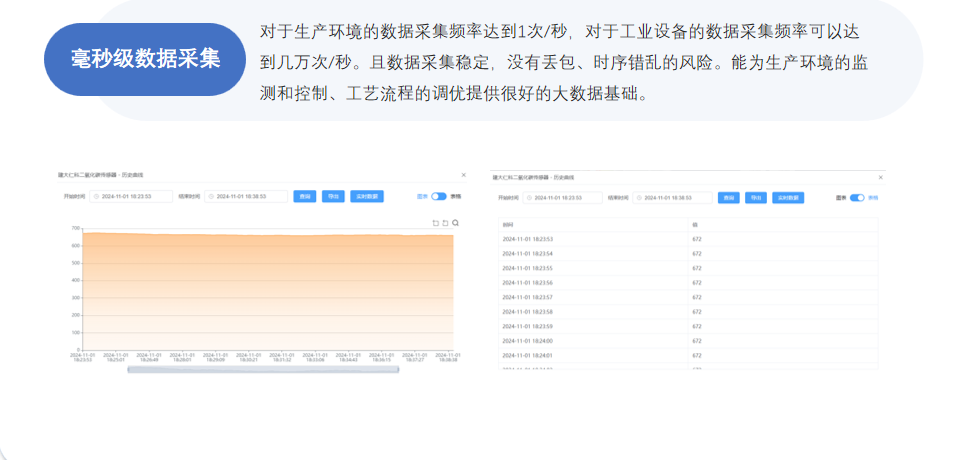Image resolution: width=958 pixels, height=460 pixels.
Task: Click clock icon in chart dialog's start time
Action: point(96,197)
